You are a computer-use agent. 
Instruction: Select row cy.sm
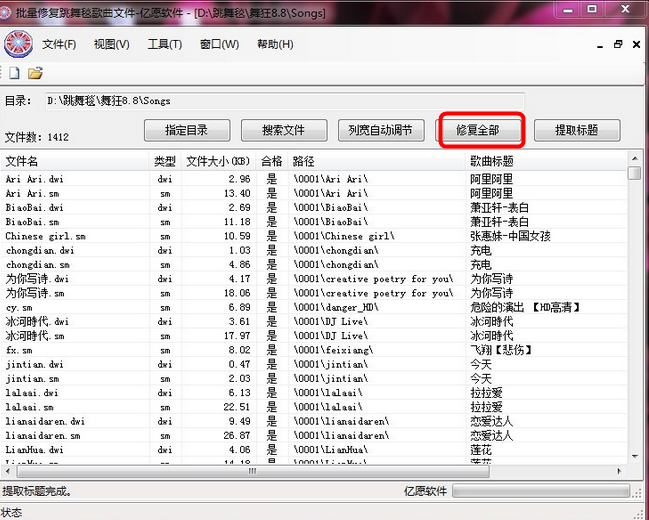coord(314,307)
